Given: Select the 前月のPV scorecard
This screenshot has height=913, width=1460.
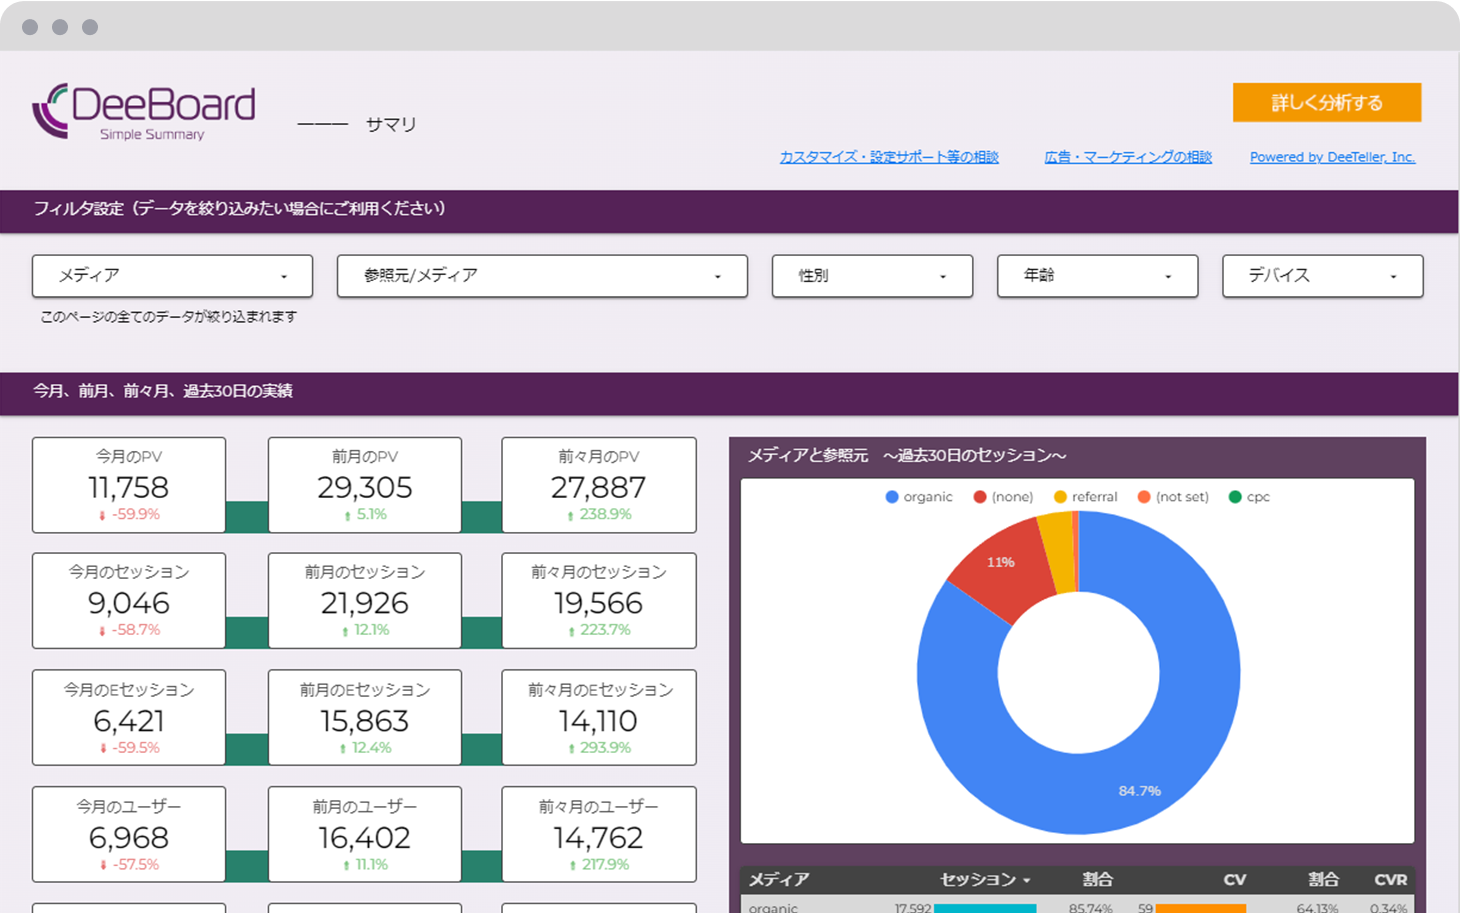Looking at the screenshot, I should [365, 485].
